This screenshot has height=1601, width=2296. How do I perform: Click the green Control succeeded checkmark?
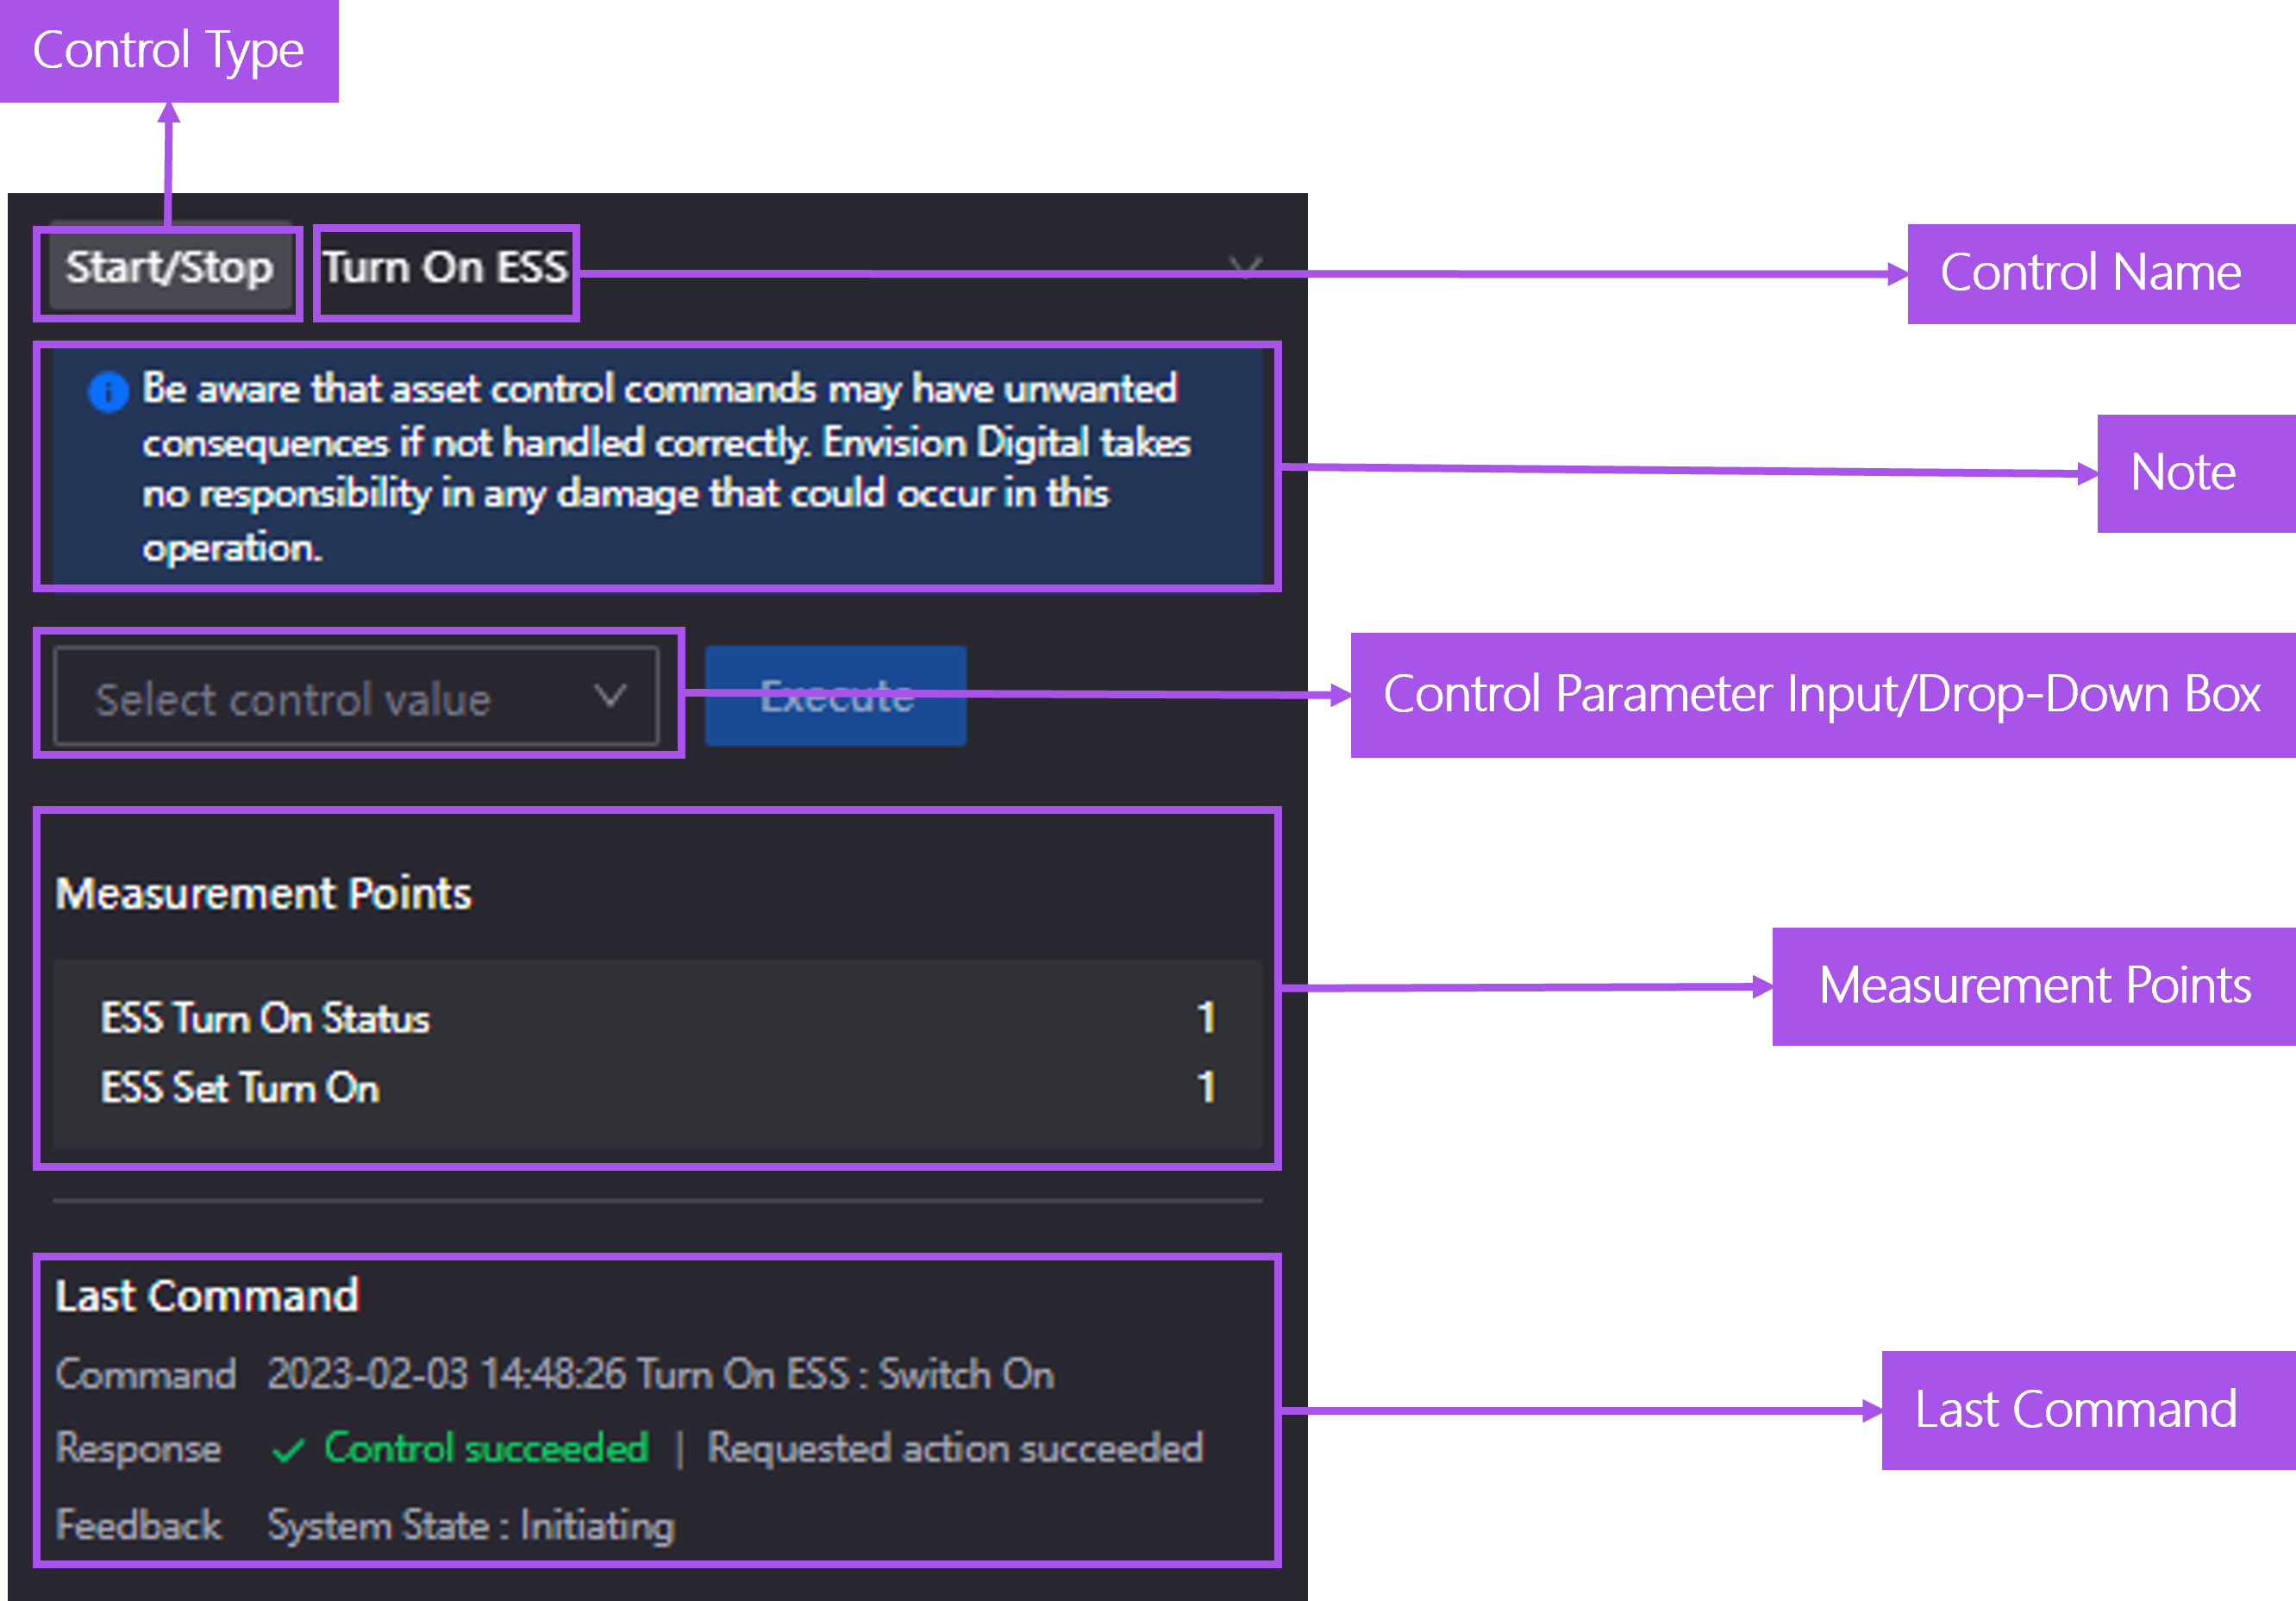click(288, 1450)
